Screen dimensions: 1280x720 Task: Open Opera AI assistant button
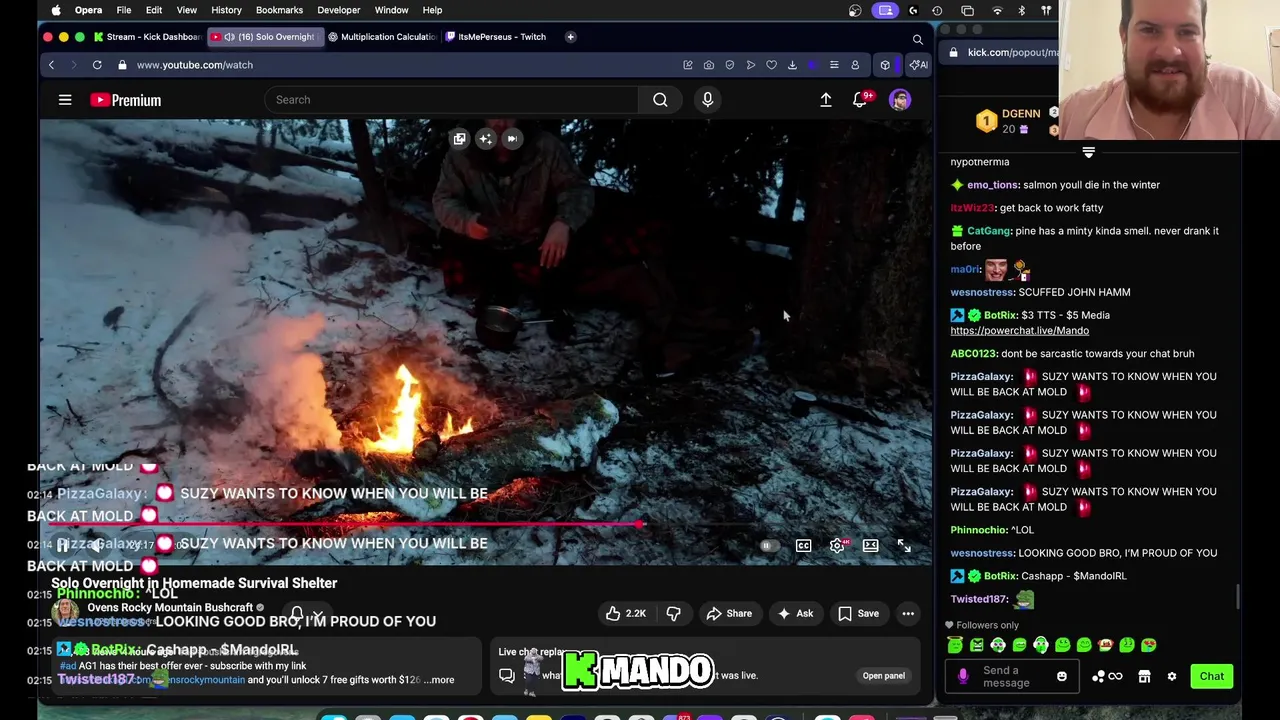click(918, 65)
